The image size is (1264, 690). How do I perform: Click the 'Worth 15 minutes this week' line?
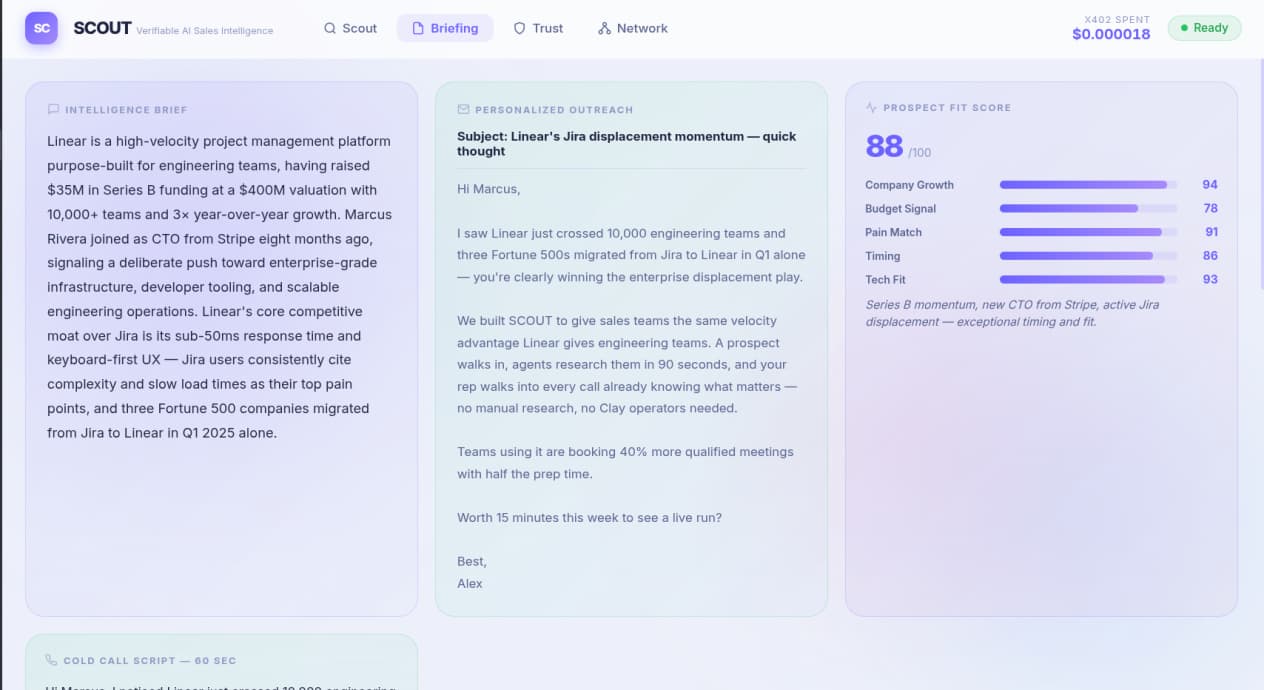pos(589,518)
